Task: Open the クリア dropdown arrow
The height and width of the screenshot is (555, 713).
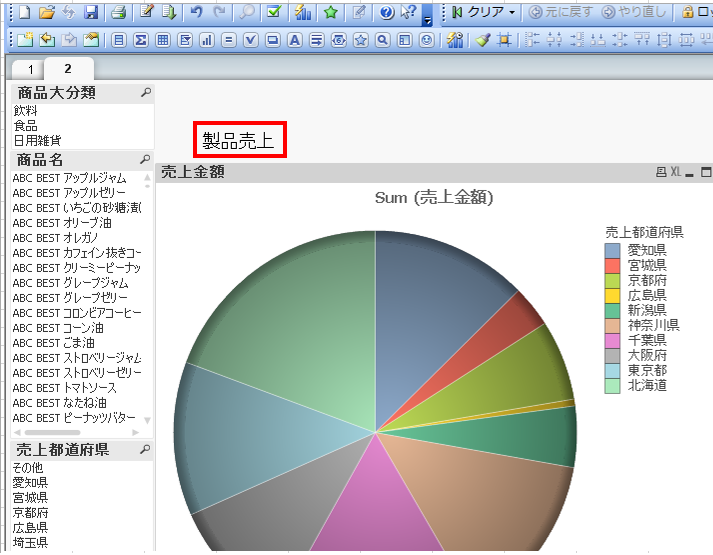Action: [x=512, y=12]
